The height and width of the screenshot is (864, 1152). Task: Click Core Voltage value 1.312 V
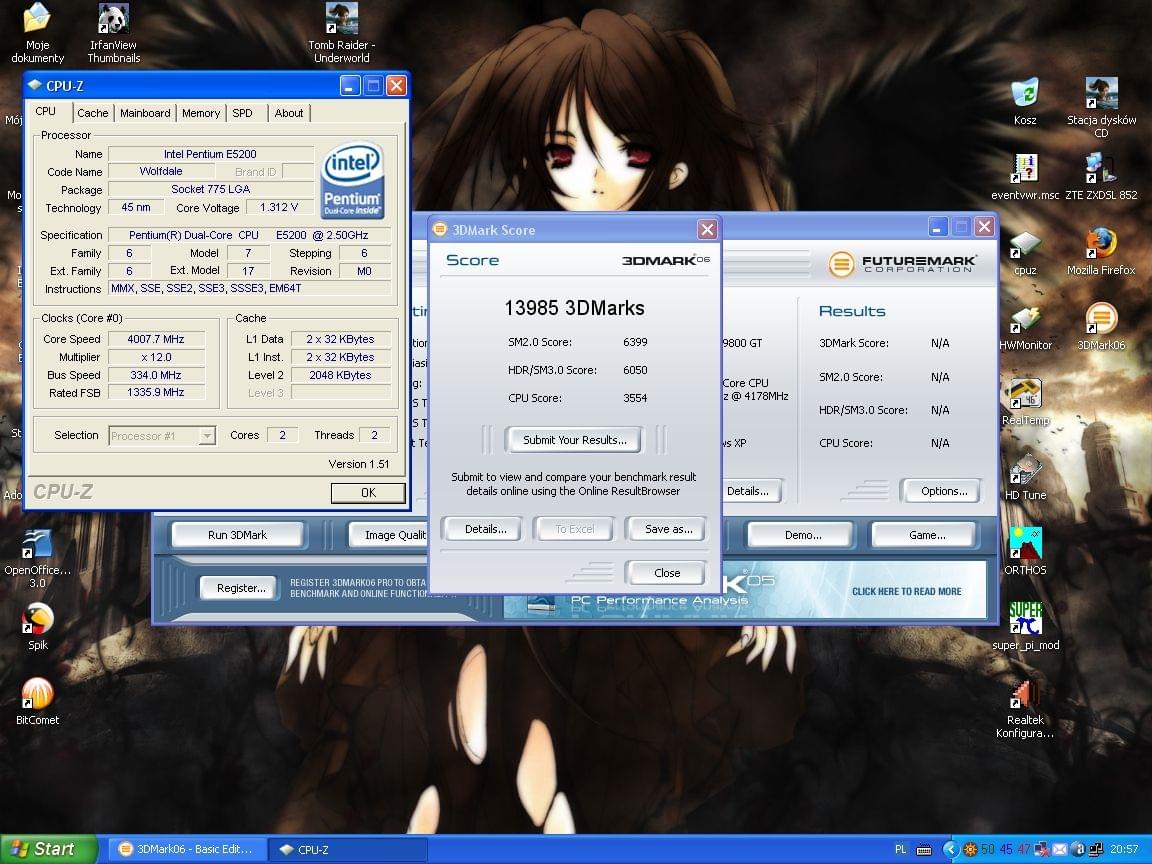[279, 208]
